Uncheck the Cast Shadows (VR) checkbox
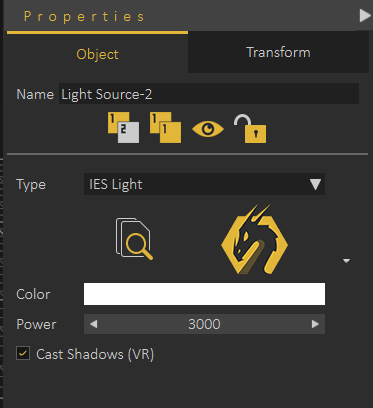This screenshot has width=373, height=408. 23,354
